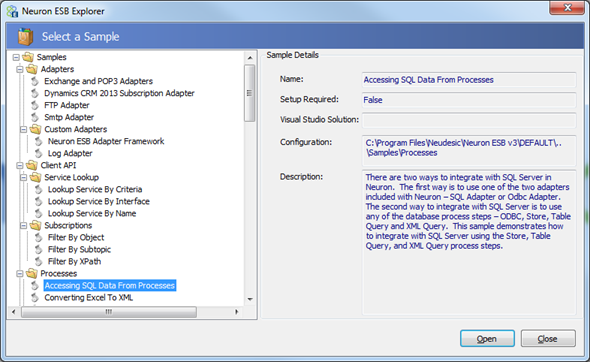
Task: Click the Custom Adapters folder icon
Action: [x=35, y=129]
